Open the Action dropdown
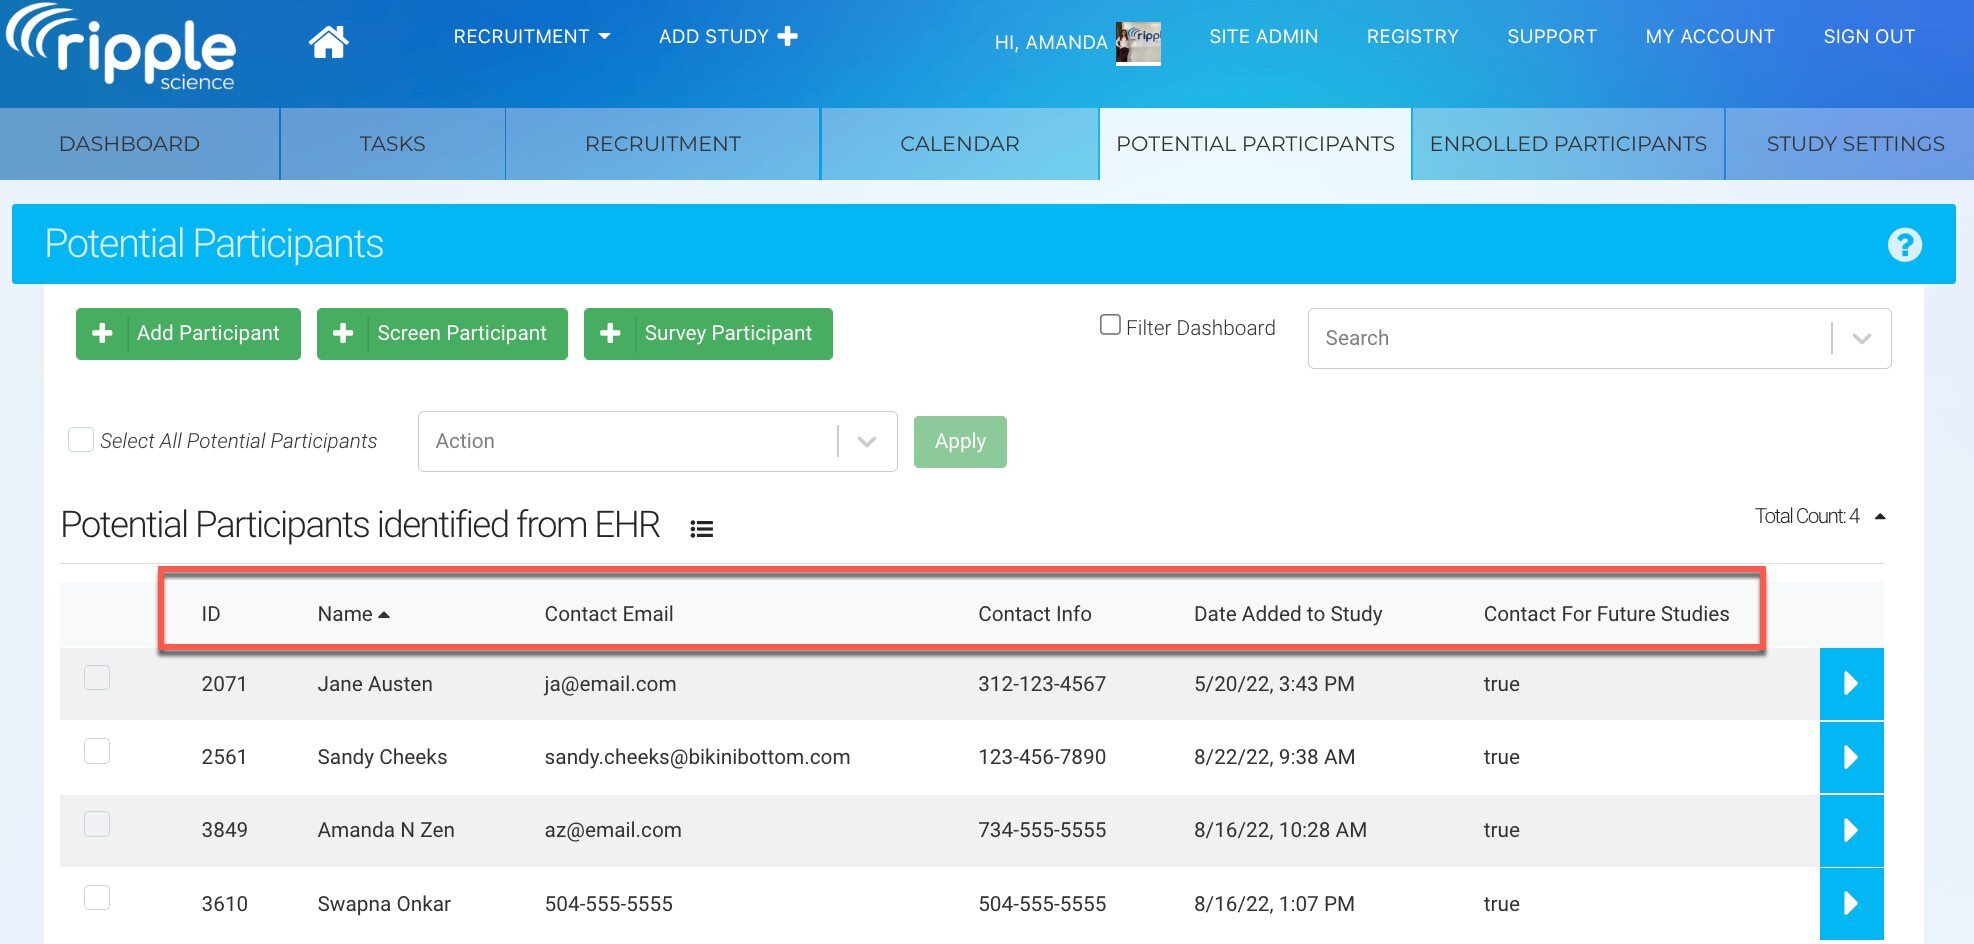This screenshot has height=944, width=1974. (x=657, y=441)
